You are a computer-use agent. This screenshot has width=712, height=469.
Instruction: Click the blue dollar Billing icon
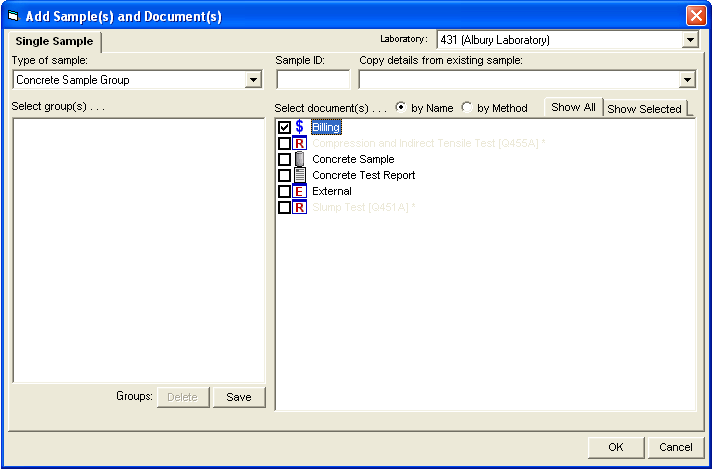(299, 127)
